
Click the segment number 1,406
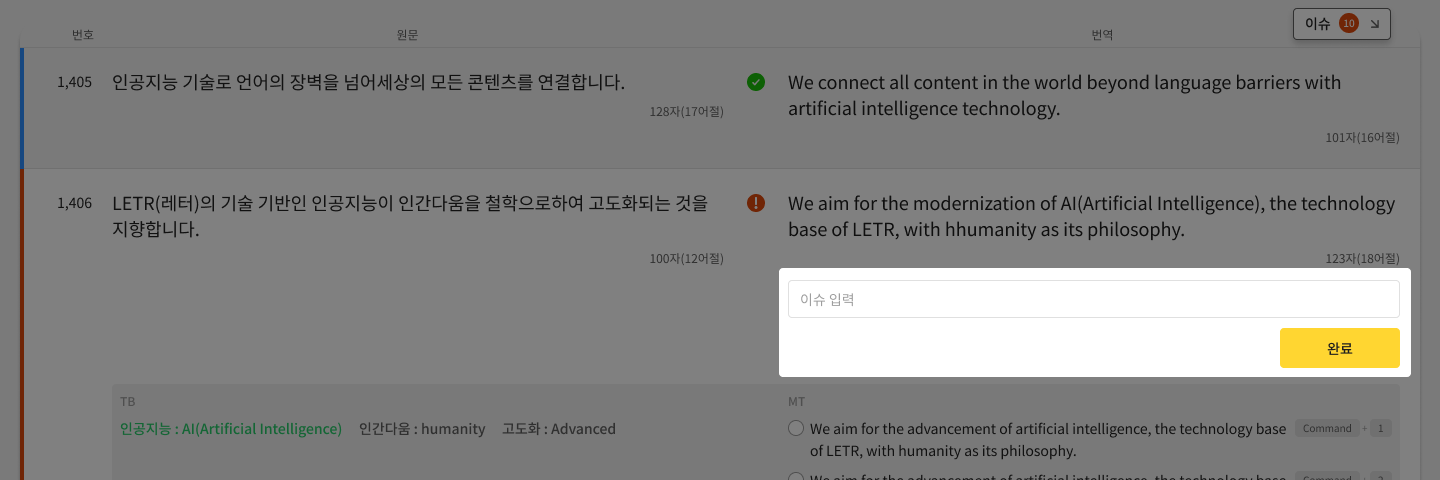pos(75,203)
